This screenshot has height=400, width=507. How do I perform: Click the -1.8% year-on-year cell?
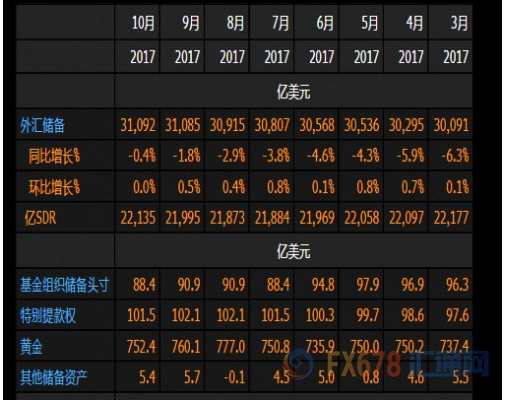coord(187,156)
